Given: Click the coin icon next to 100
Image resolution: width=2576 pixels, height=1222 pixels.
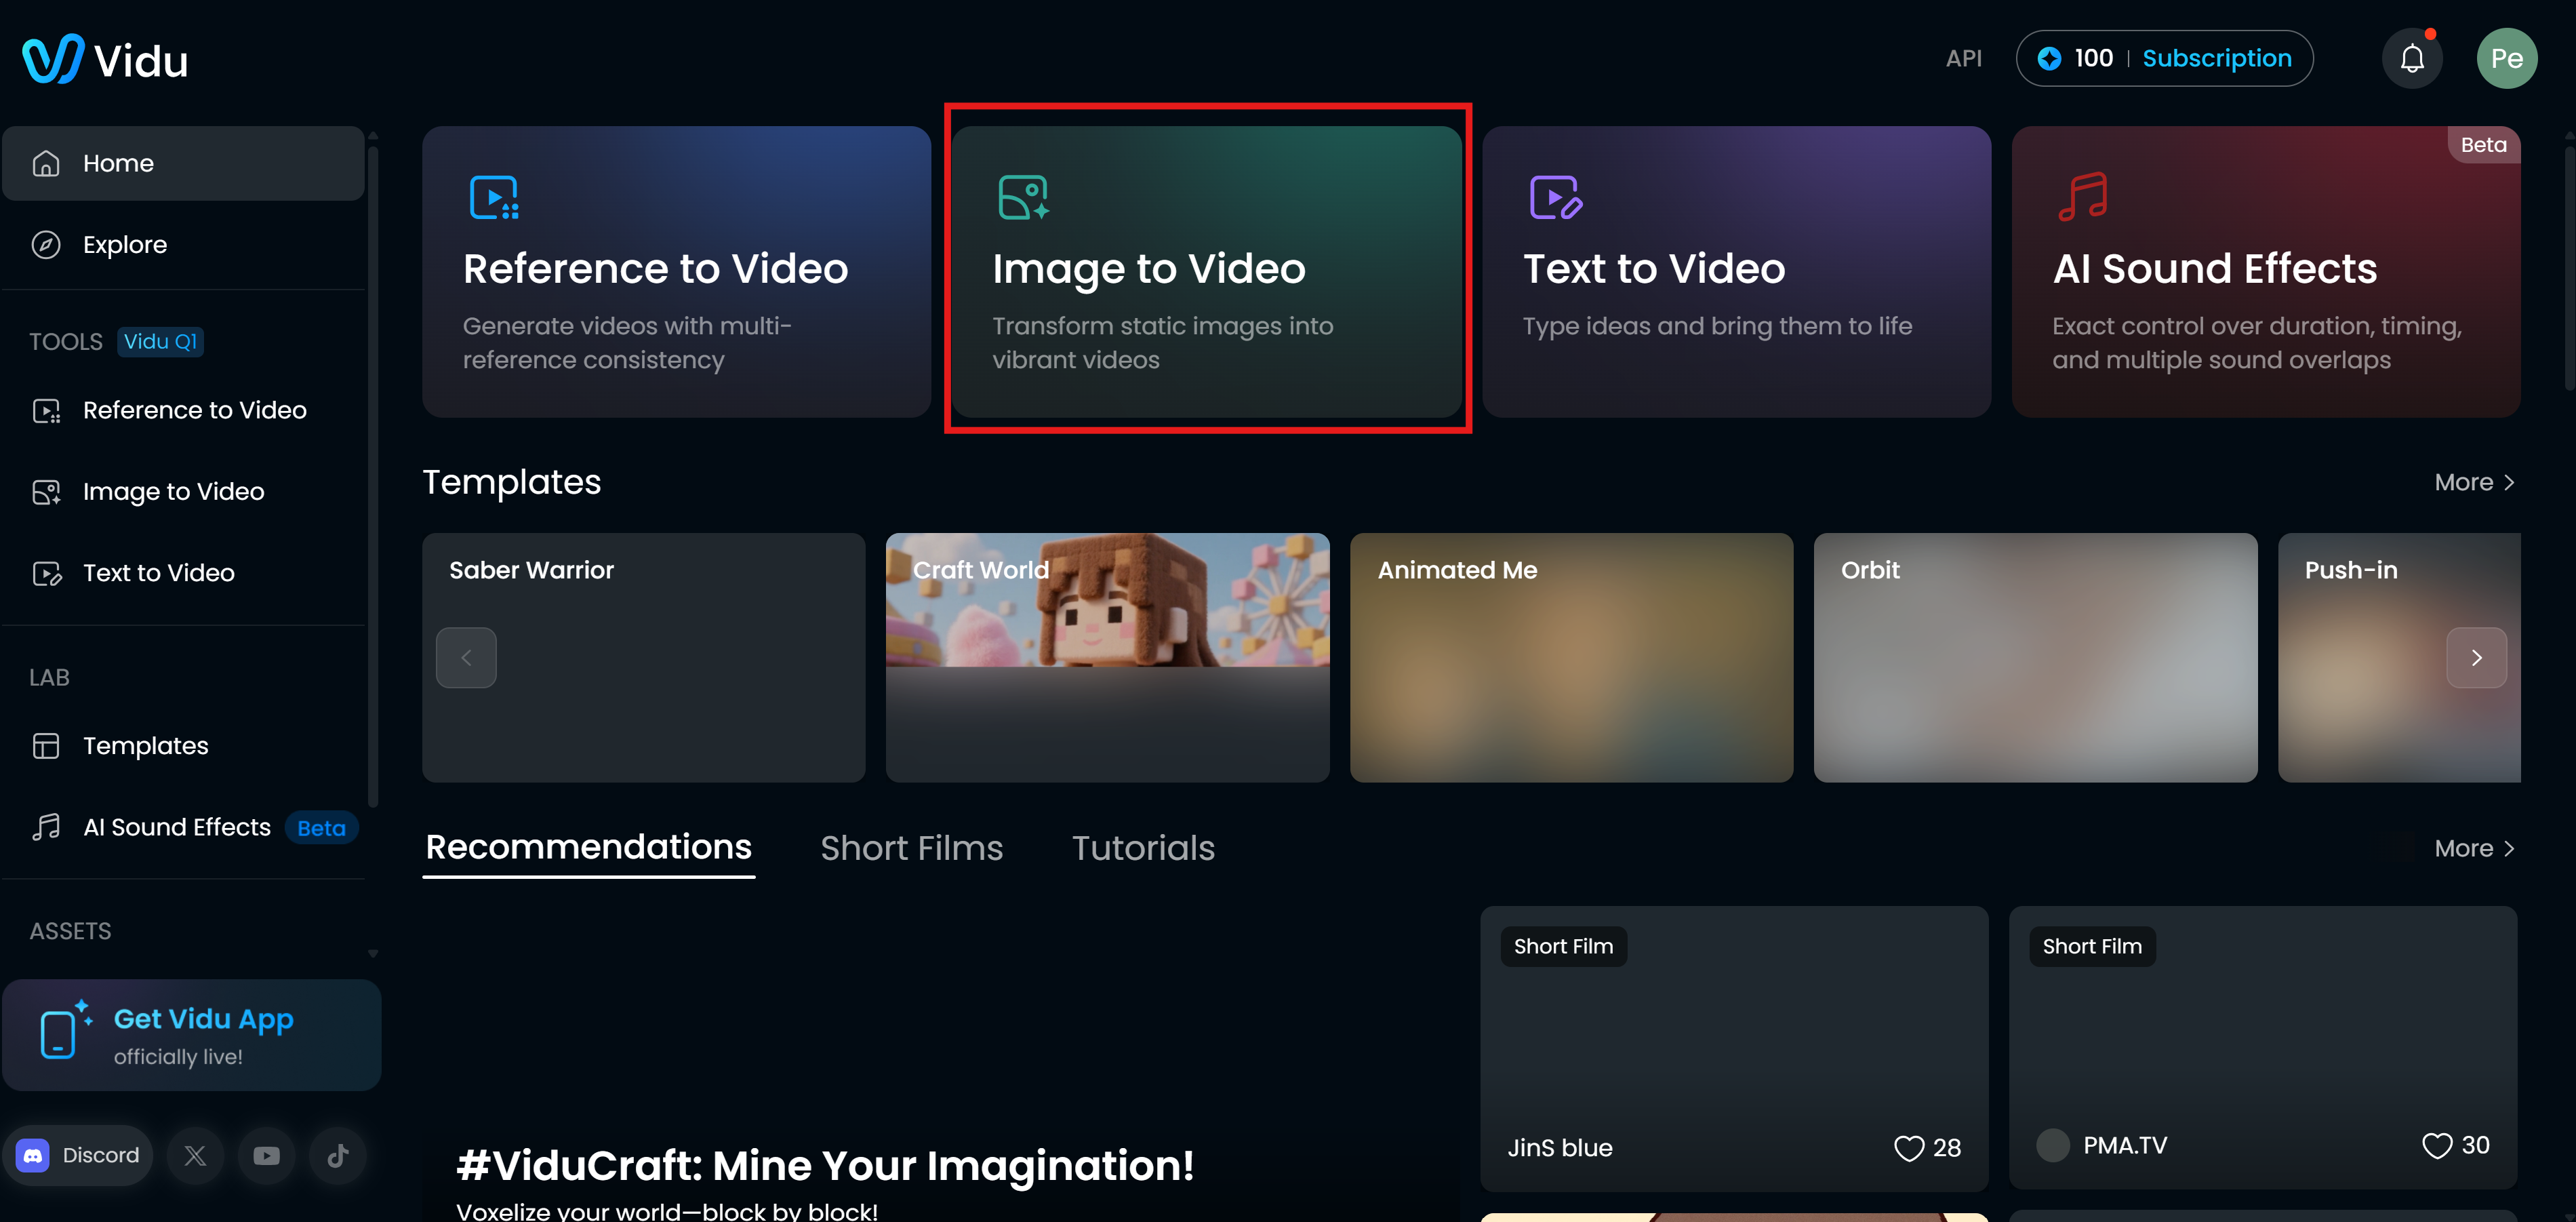Looking at the screenshot, I should coord(2050,58).
